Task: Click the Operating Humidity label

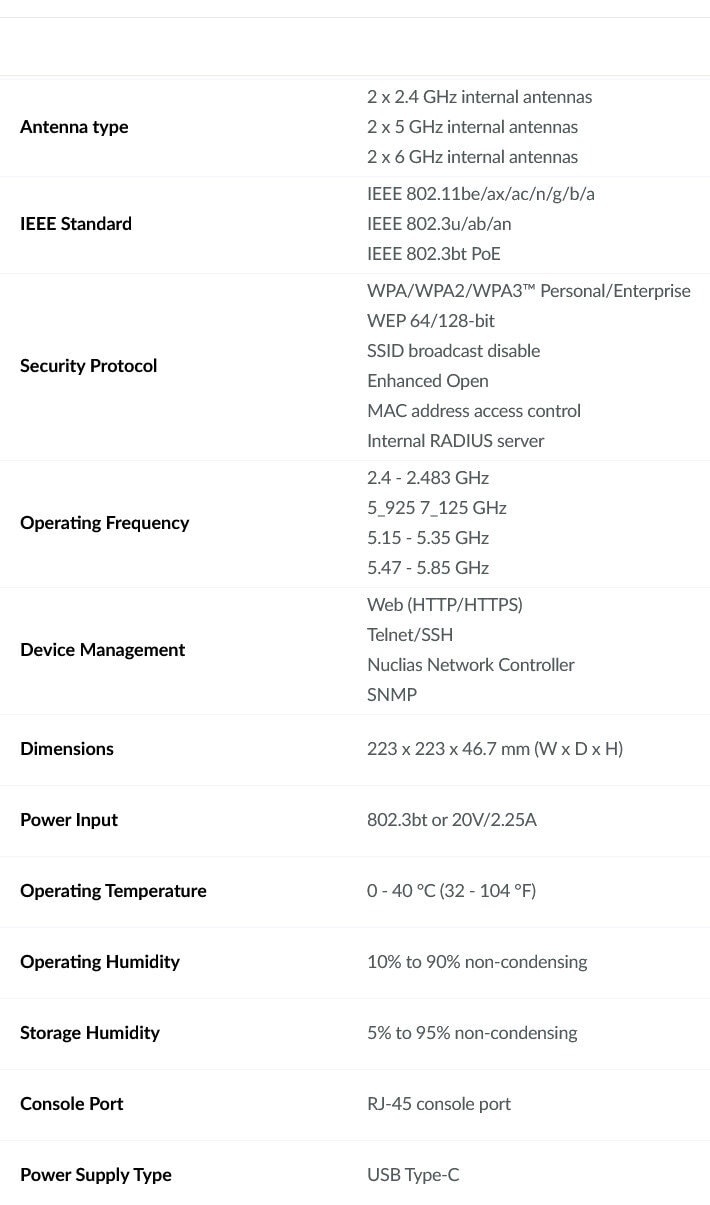Action: tap(100, 962)
